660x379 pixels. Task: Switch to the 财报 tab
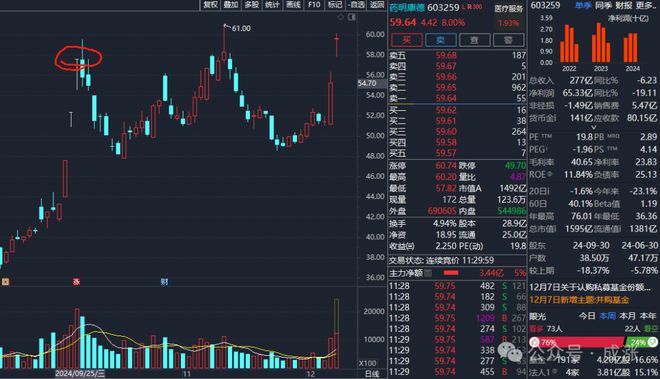[623, 5]
